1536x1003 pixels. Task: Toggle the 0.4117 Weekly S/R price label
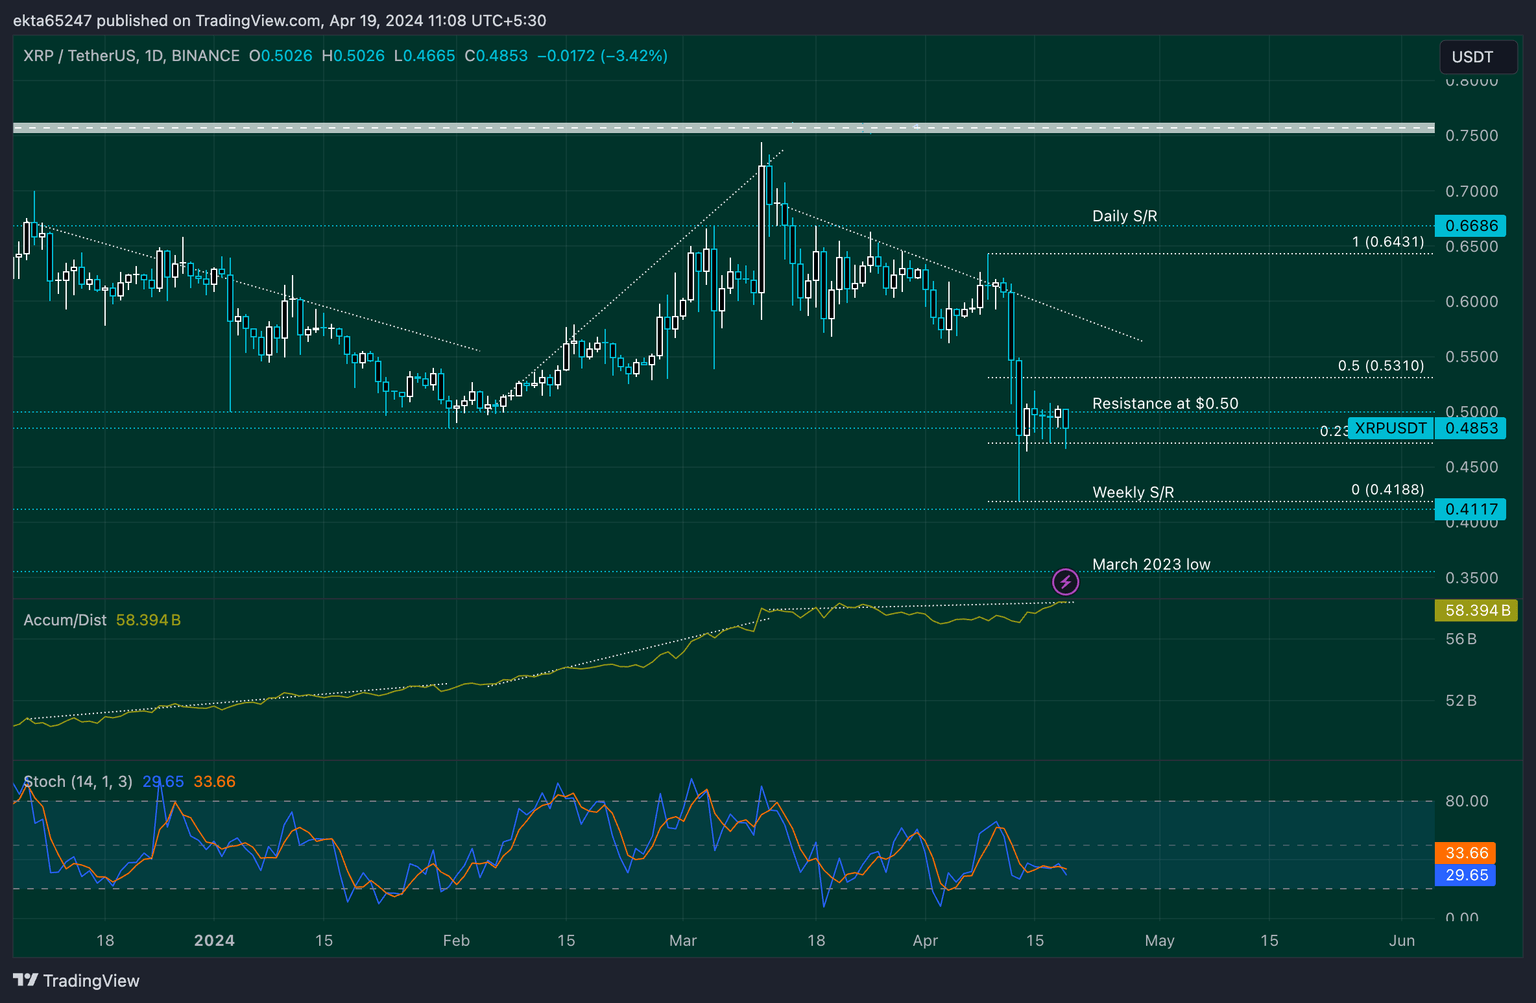click(1470, 509)
